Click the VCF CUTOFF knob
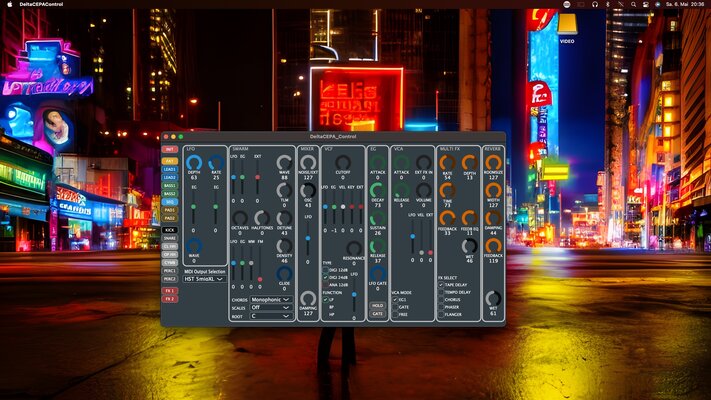Screen dimensions: 711x400 343,162
